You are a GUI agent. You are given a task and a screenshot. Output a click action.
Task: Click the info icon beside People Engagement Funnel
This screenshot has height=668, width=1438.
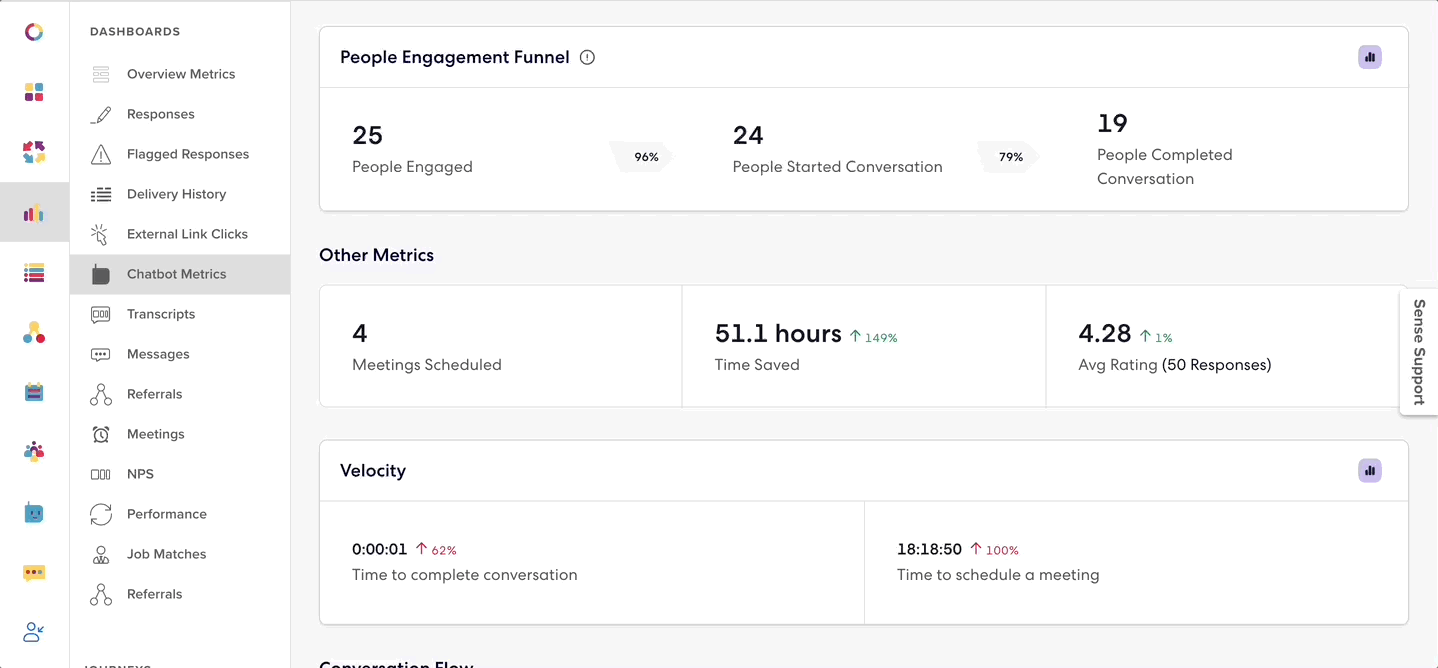point(587,57)
